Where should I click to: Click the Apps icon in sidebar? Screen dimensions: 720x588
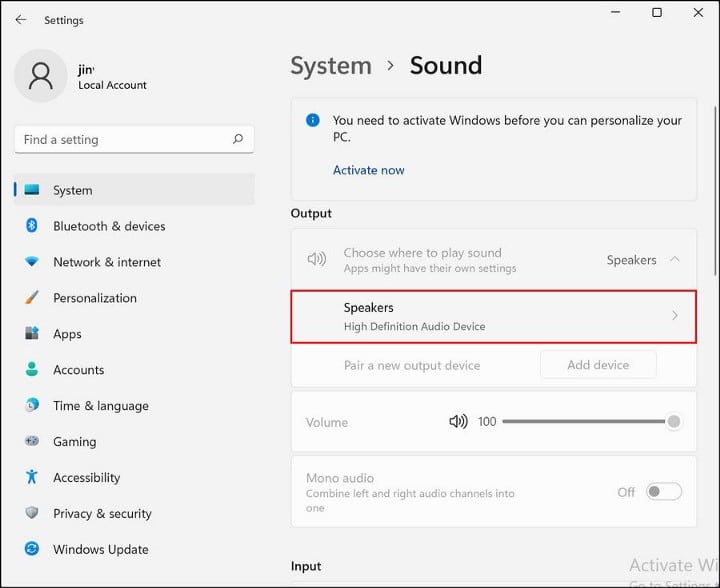[x=32, y=333]
